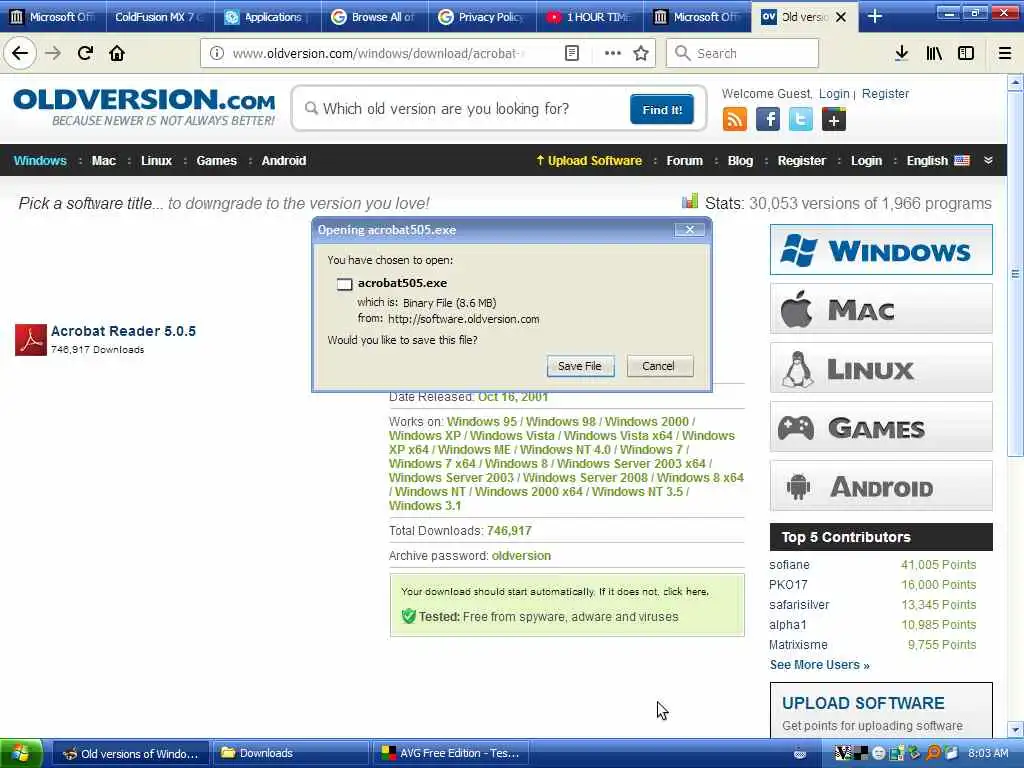This screenshot has width=1024, height=768.
Task: Switch to the ColdFusion MX 7 tab
Action: tap(159, 16)
